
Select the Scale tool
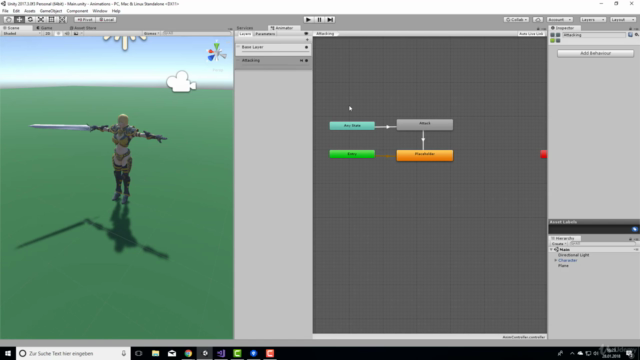pyautogui.click(x=41, y=20)
